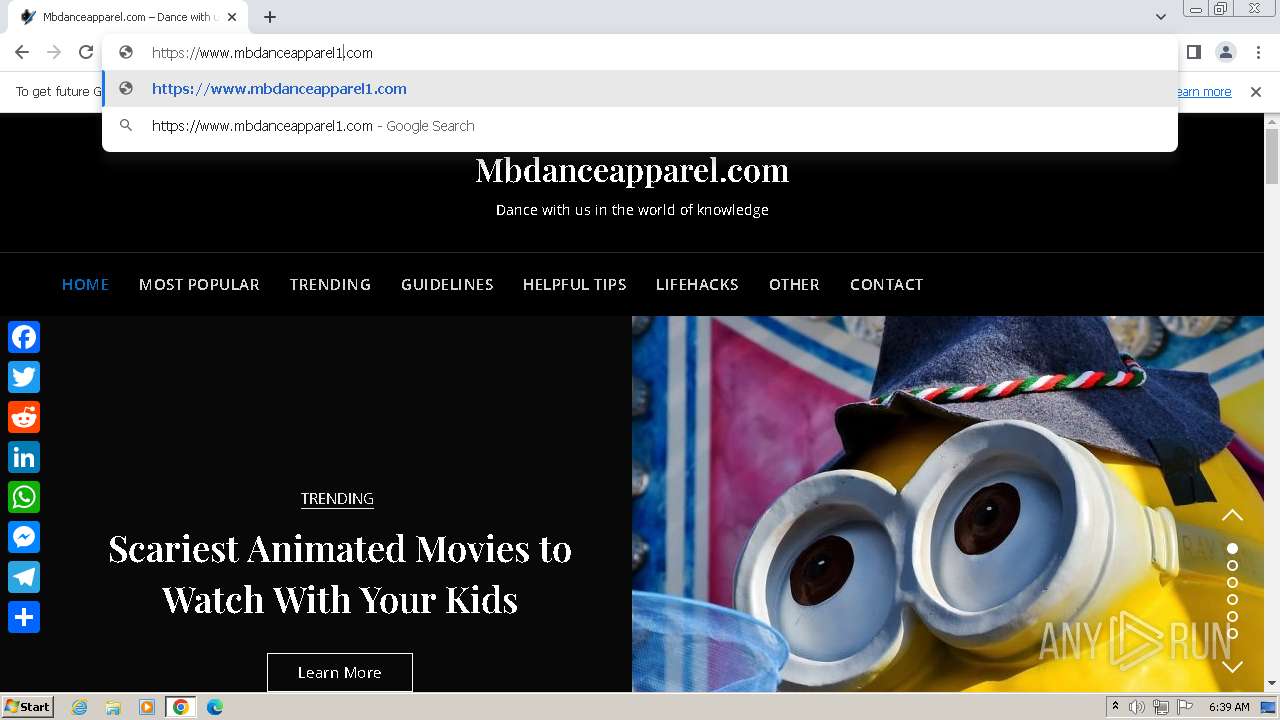The image size is (1280, 720).
Task: Select fourth slider dot
Action: (1232, 599)
